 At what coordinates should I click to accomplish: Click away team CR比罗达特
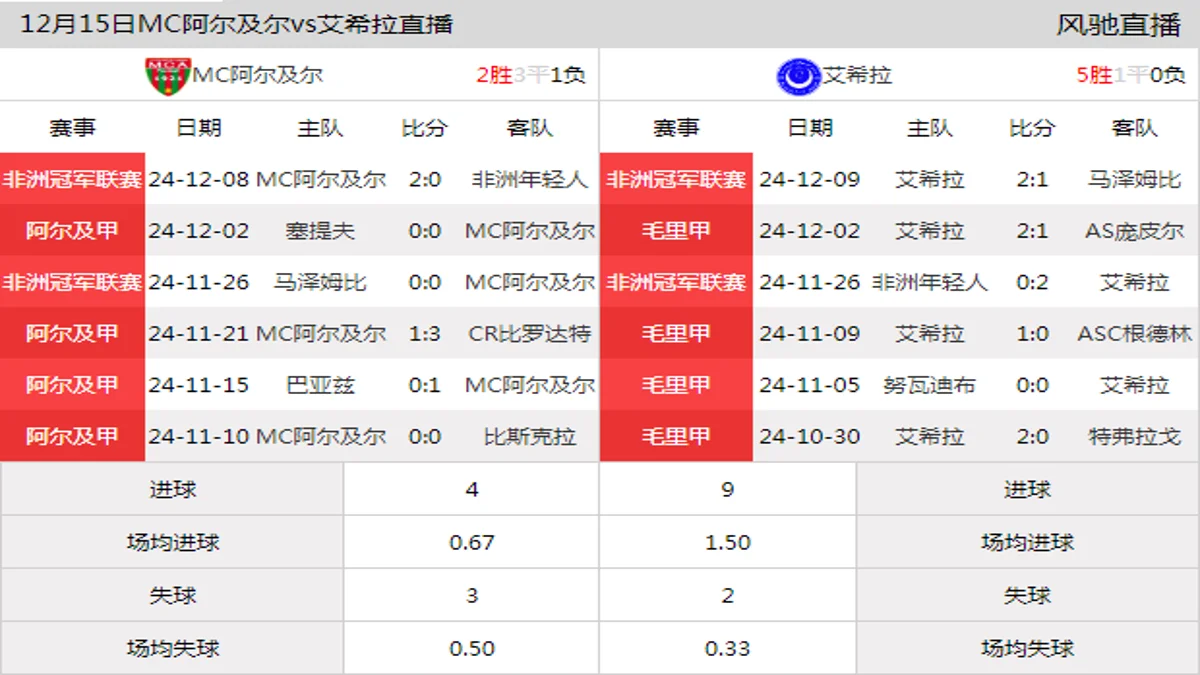coord(530,334)
